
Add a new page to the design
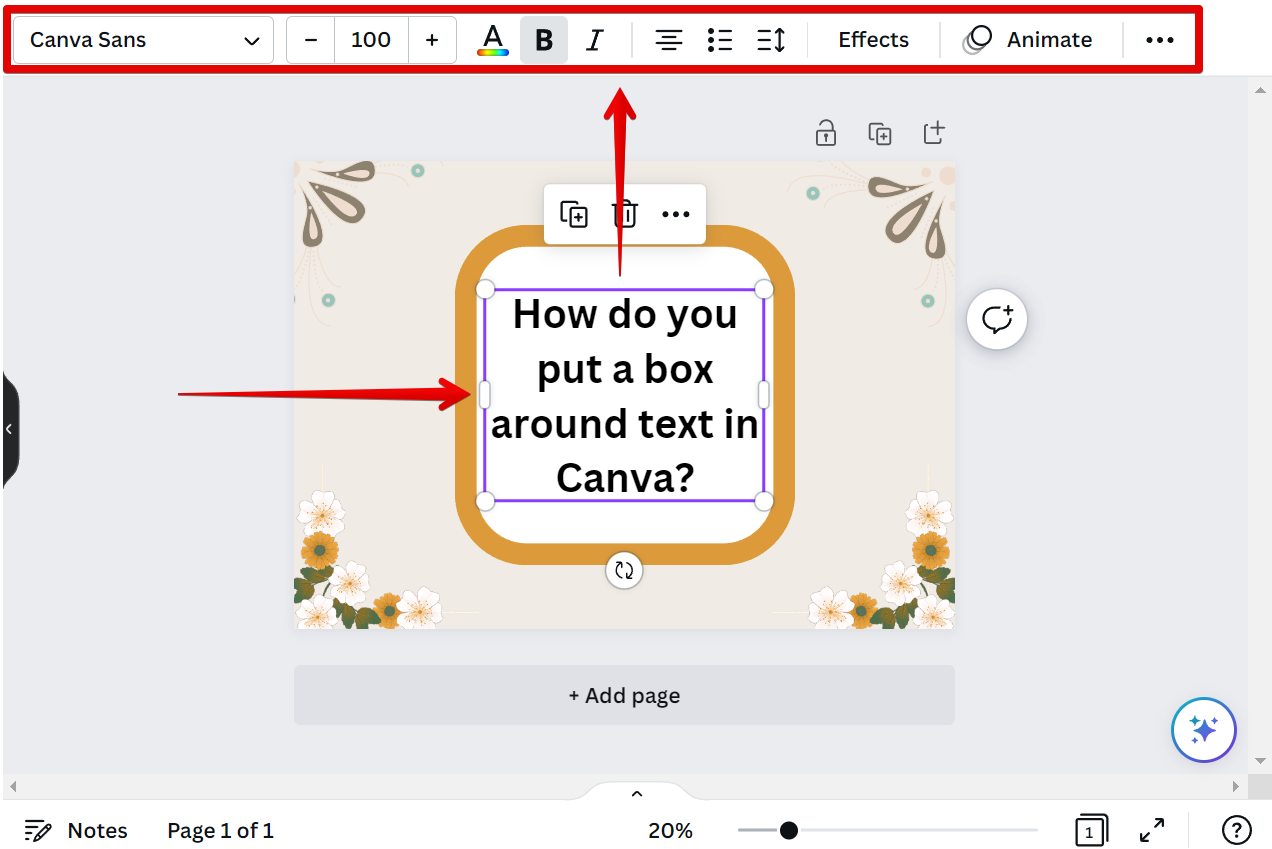[624, 694]
